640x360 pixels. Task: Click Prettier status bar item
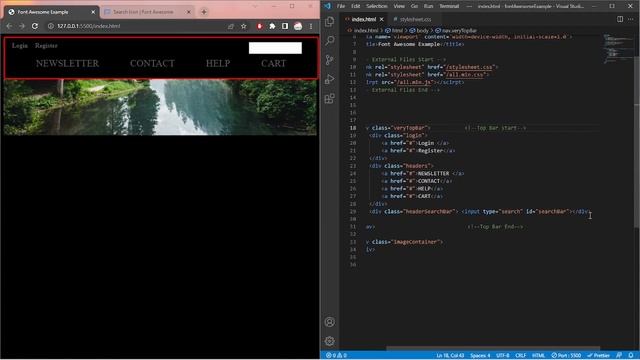(598, 356)
